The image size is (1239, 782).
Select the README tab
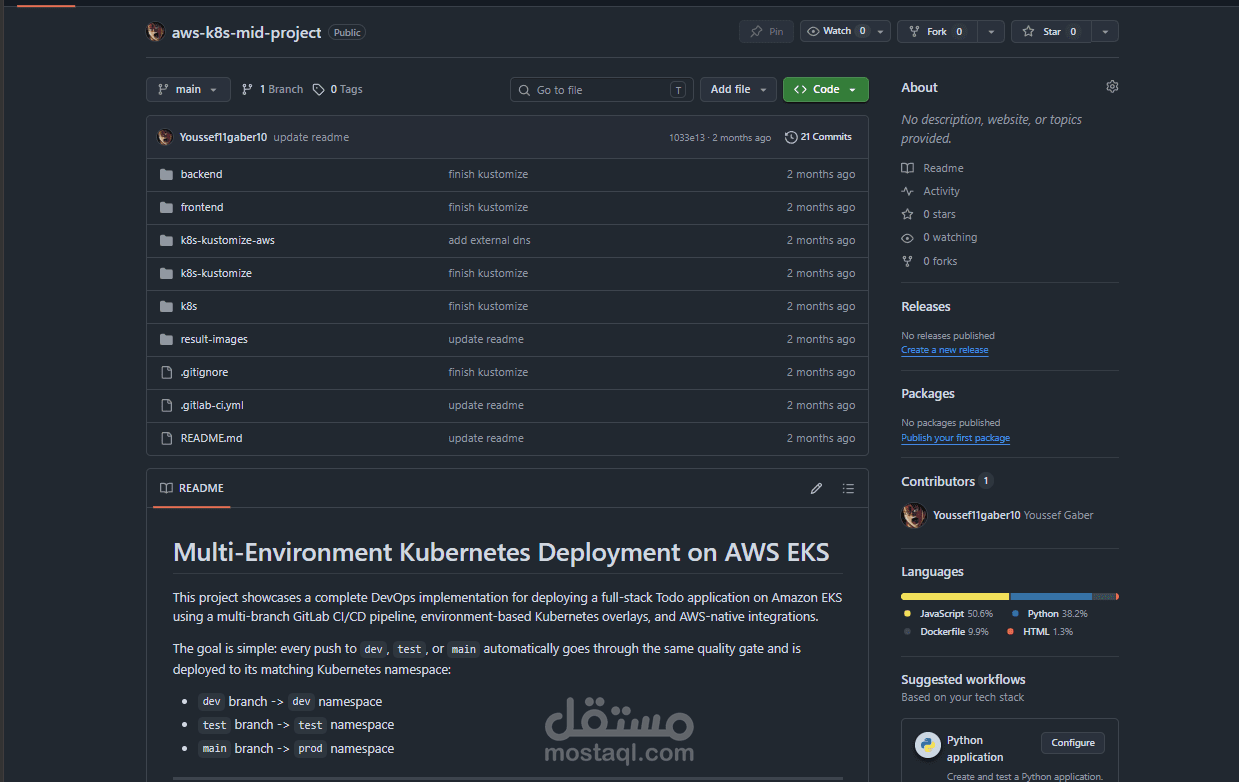pos(192,488)
